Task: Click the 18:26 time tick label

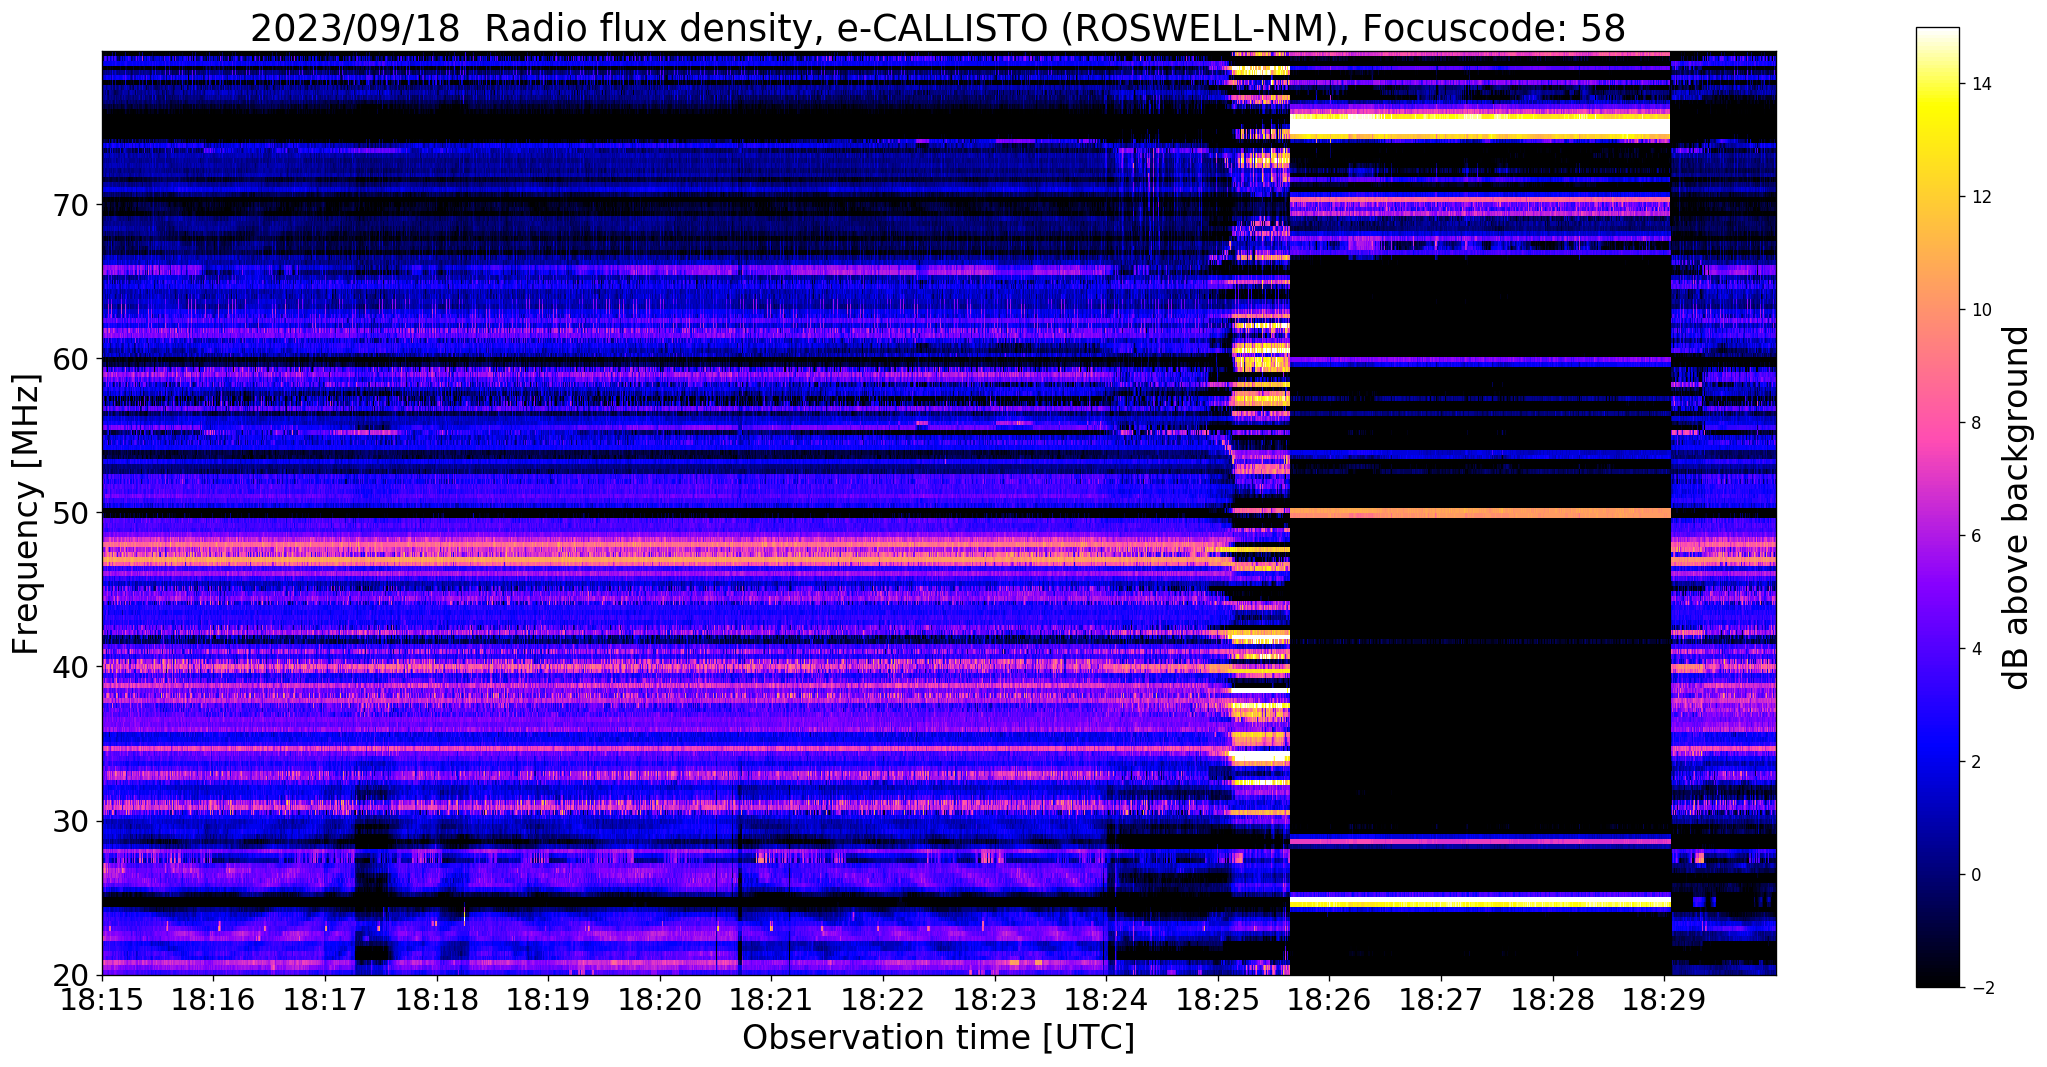Action: pyautogui.click(x=1329, y=1000)
